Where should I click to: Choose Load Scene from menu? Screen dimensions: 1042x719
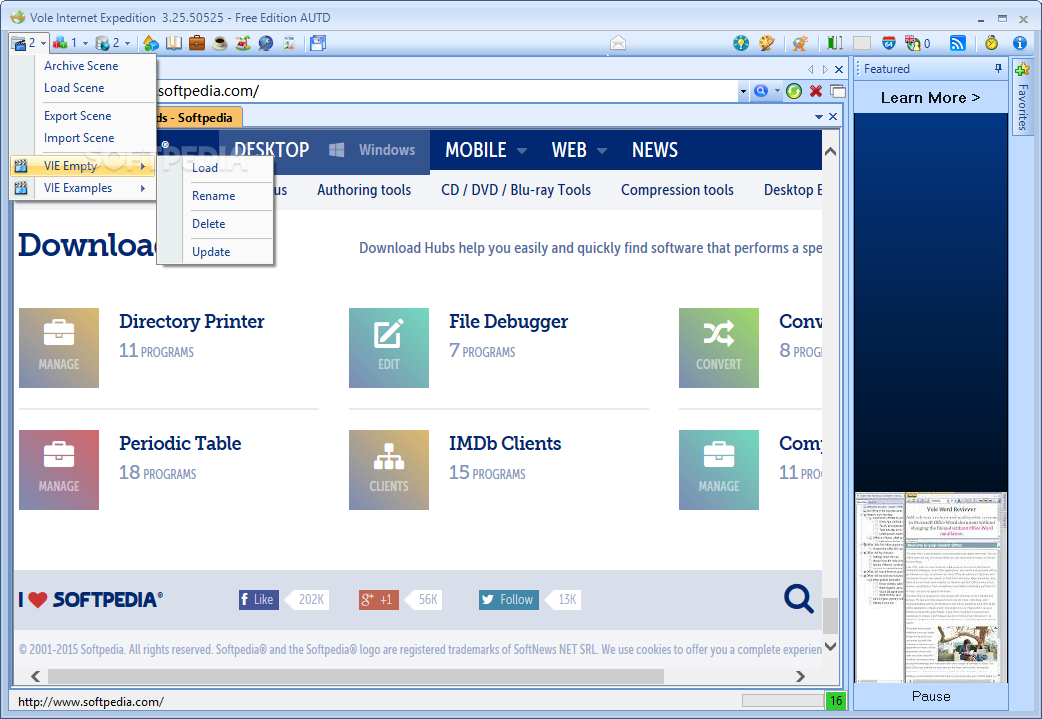point(74,88)
